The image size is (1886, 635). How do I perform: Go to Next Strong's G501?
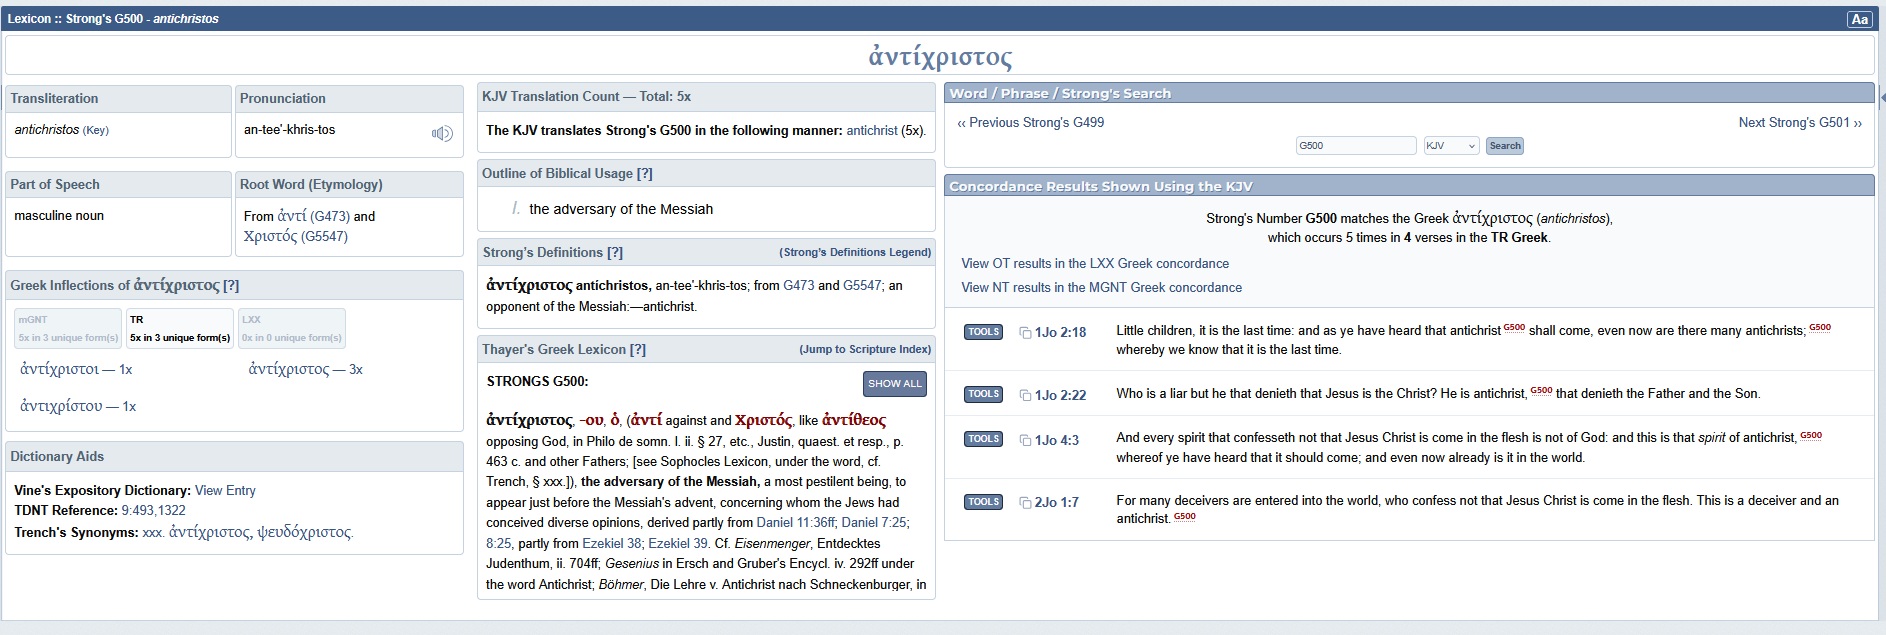(x=1800, y=123)
